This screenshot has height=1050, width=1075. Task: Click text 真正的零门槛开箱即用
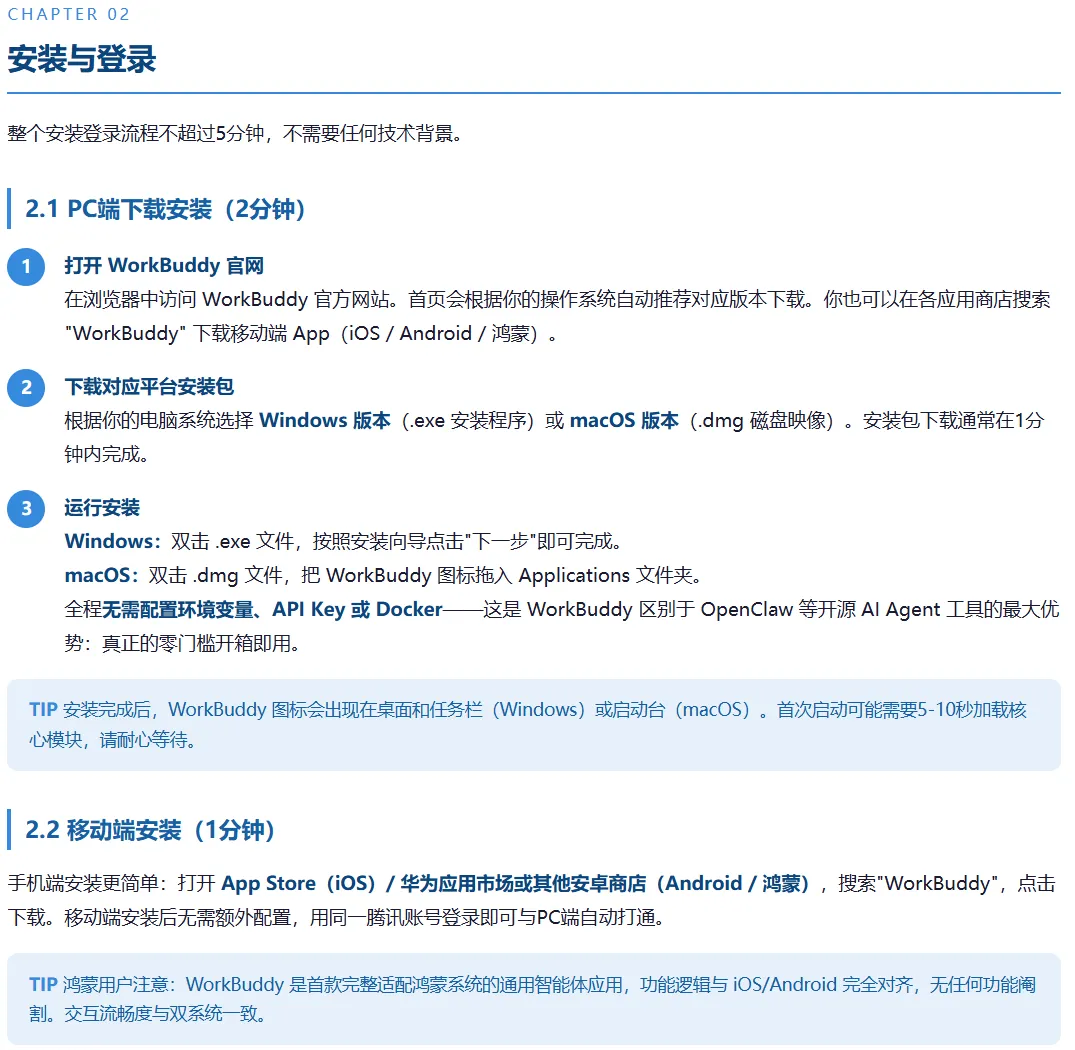point(195,644)
